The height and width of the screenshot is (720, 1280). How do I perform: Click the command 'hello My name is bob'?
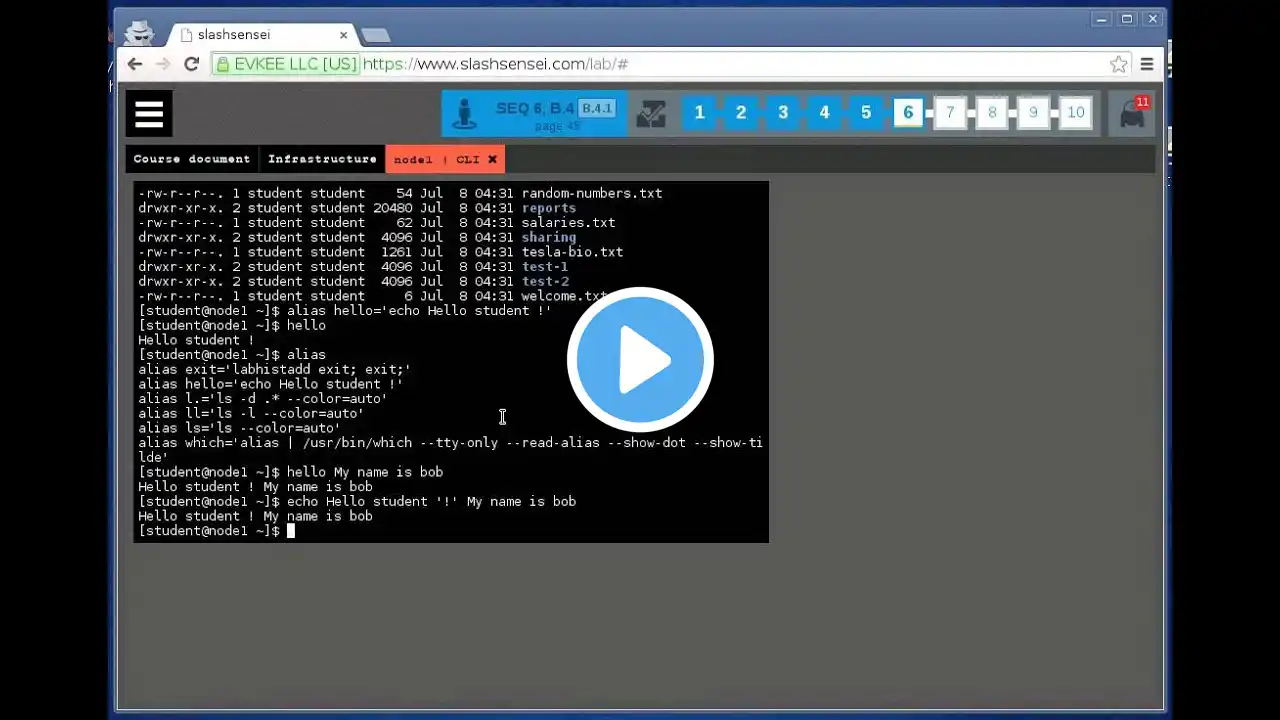(x=365, y=472)
